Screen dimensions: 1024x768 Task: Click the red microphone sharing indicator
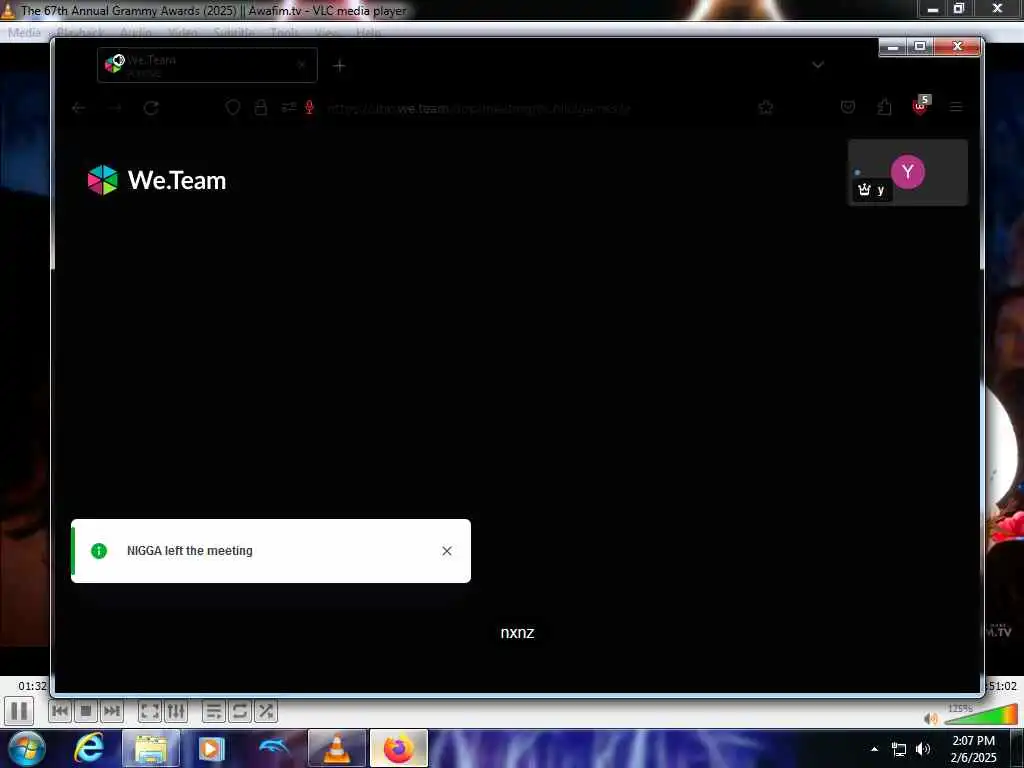310,108
